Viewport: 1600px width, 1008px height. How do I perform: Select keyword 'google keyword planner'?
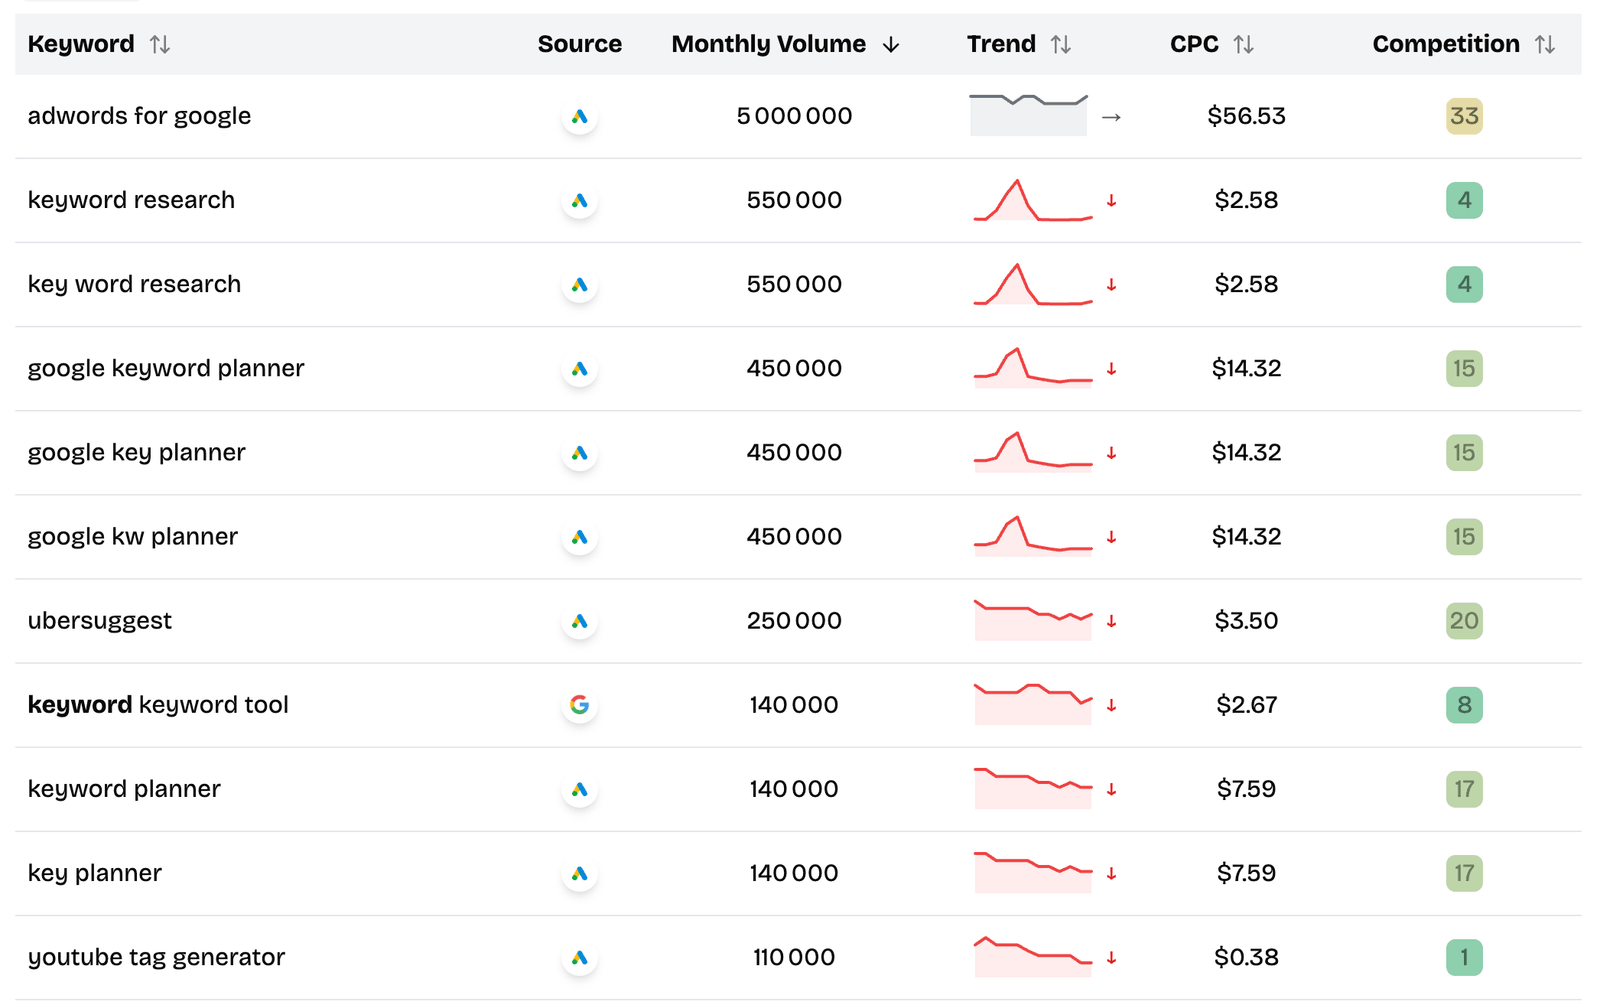click(166, 368)
